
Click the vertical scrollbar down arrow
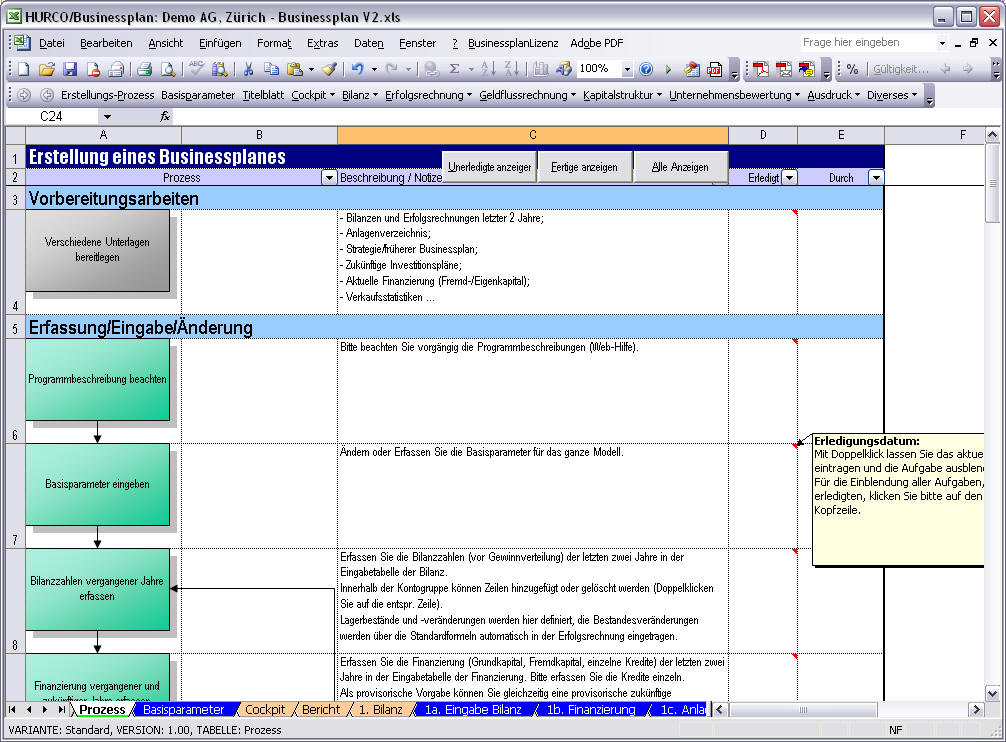pos(992,693)
